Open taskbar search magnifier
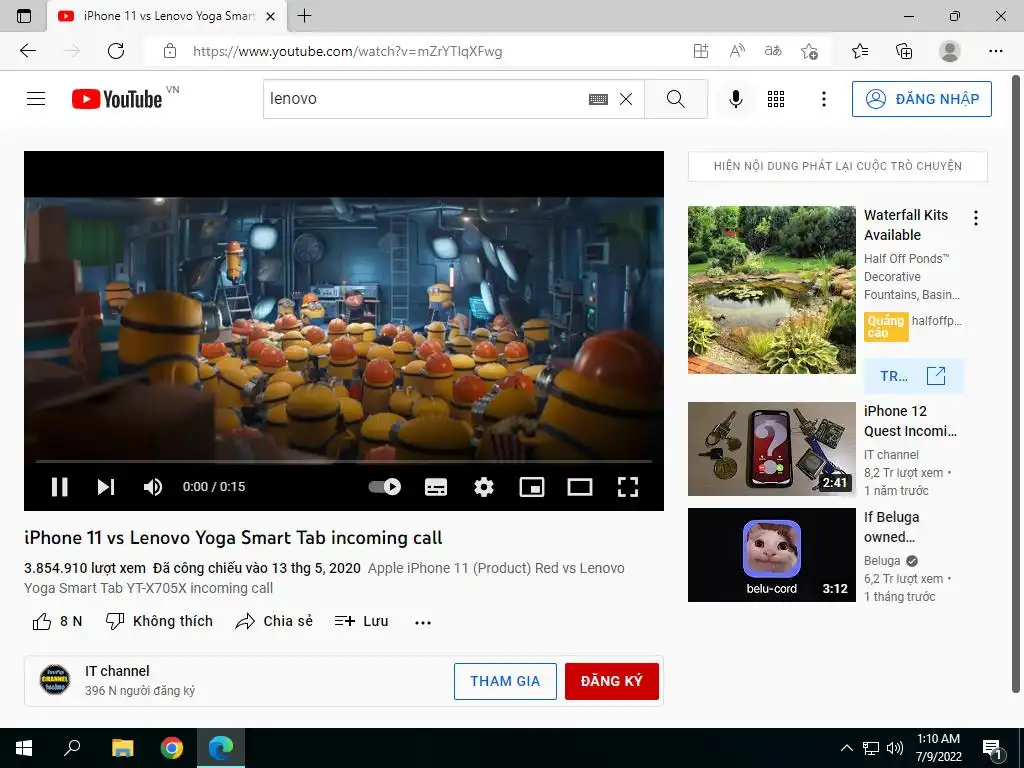The height and width of the screenshot is (768, 1024). (72, 748)
